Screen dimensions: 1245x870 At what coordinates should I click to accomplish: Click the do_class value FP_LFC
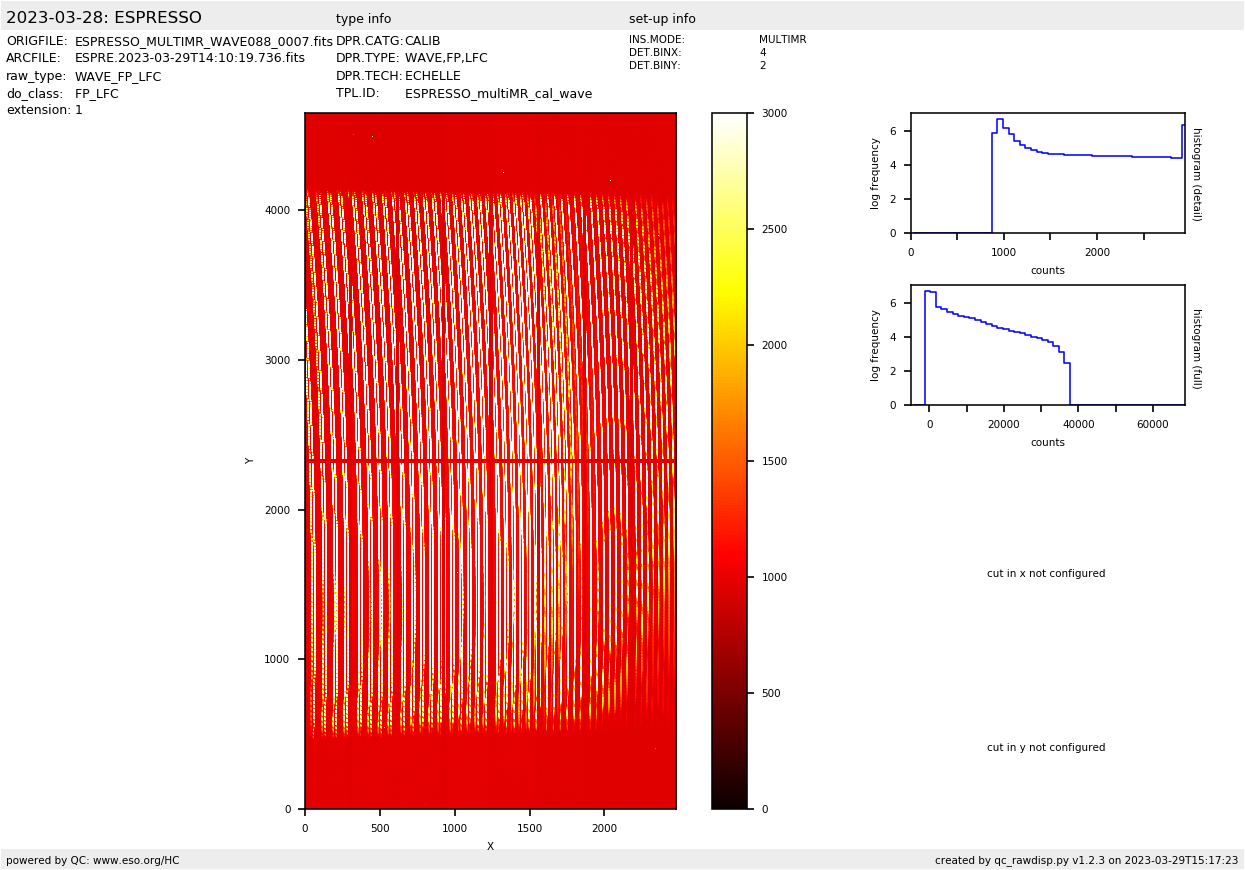pos(96,94)
